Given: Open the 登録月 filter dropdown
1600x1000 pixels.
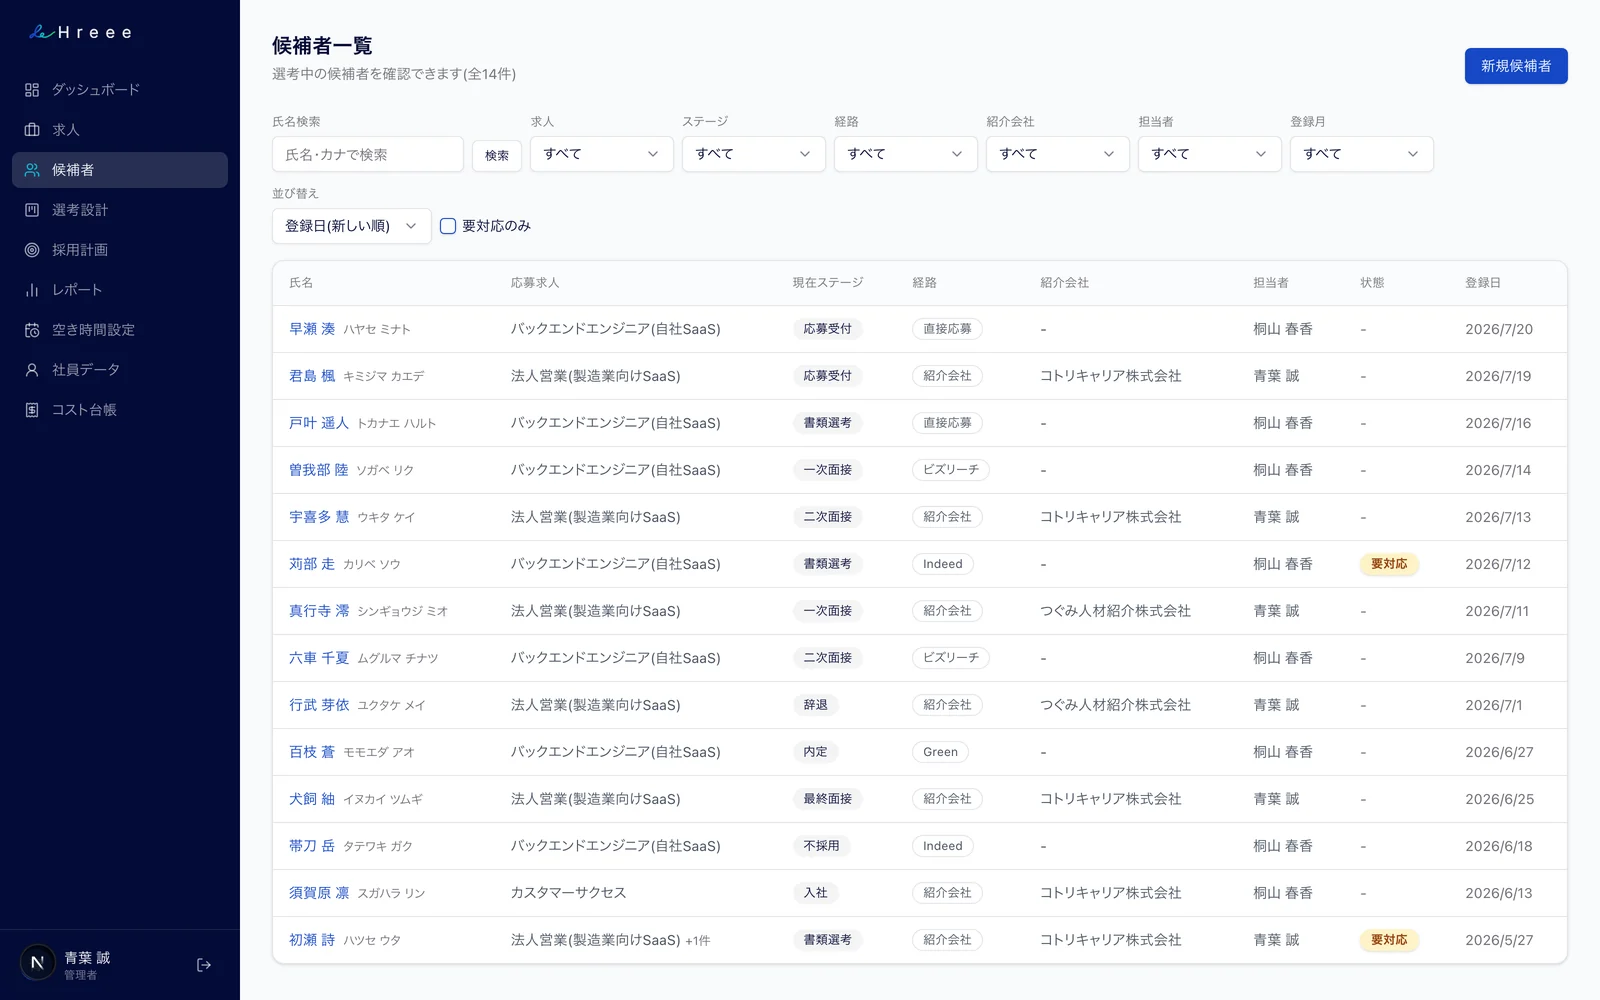Looking at the screenshot, I should point(1362,154).
